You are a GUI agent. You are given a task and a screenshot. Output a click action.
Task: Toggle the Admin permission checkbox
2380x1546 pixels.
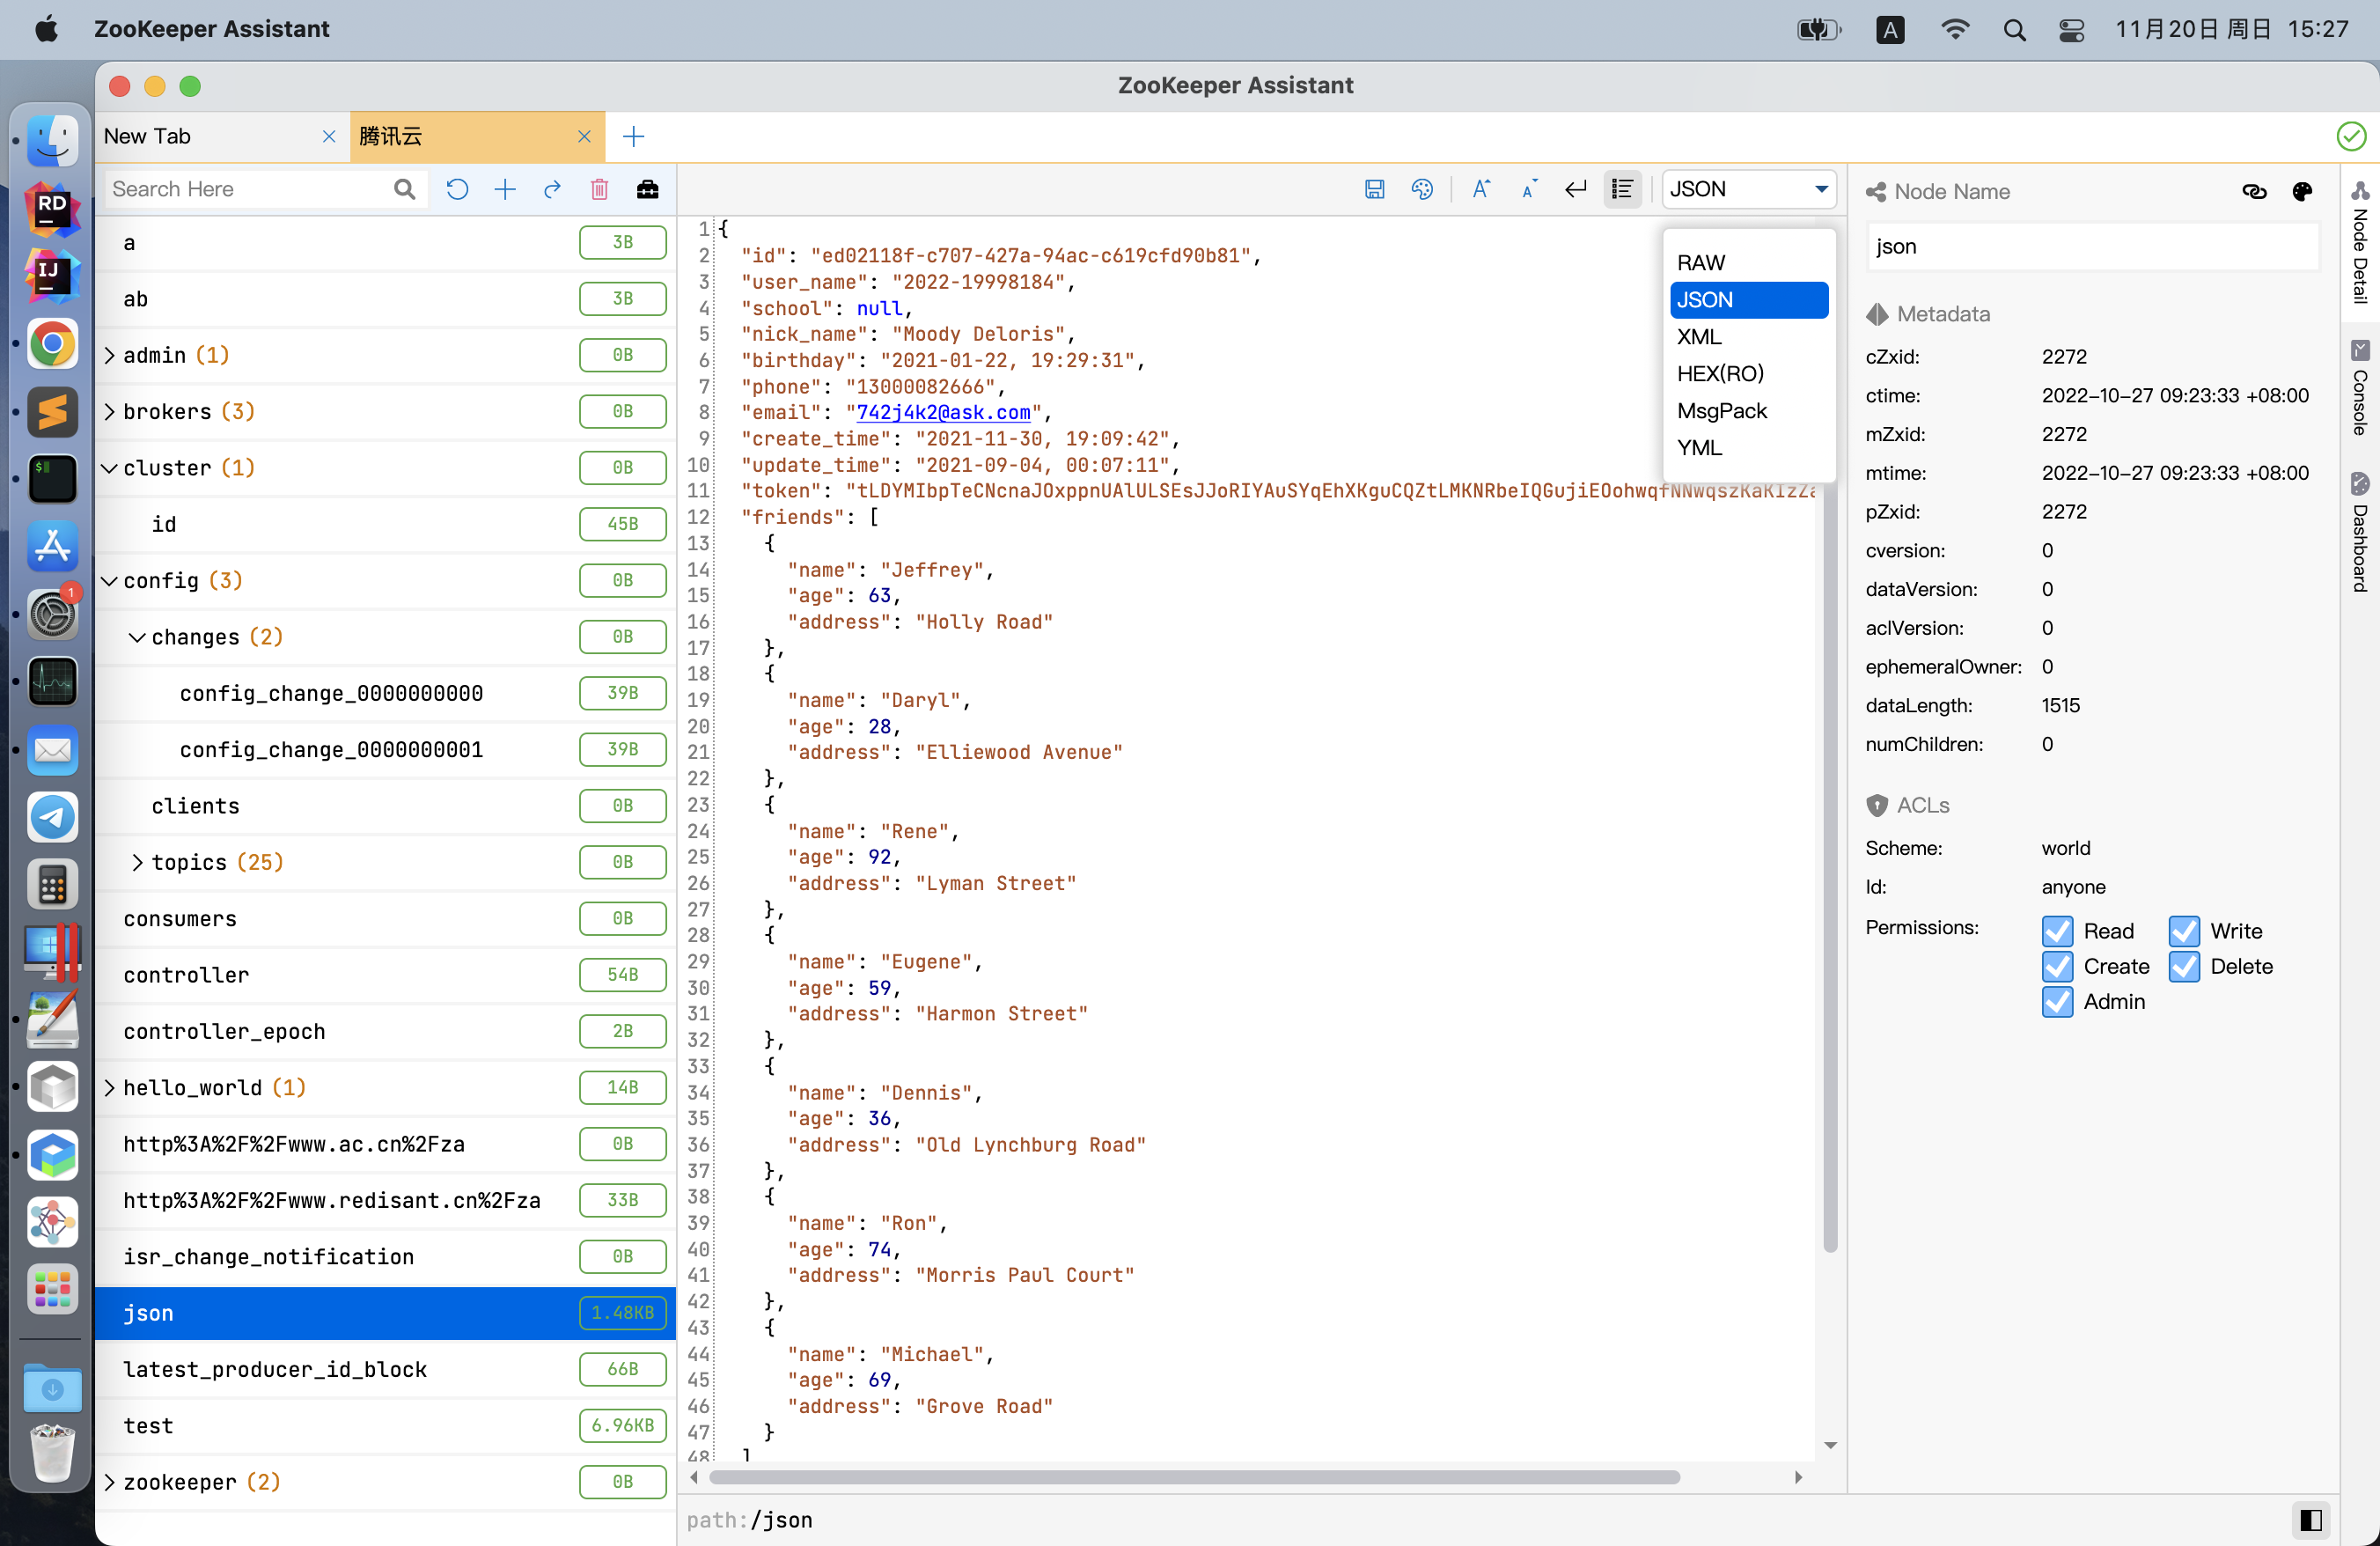pos(2057,1001)
